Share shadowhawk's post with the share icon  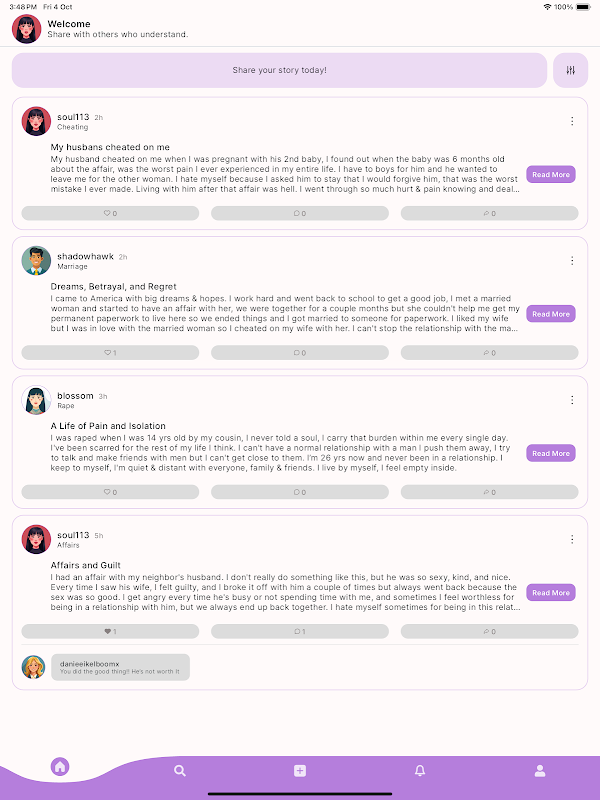coord(490,353)
